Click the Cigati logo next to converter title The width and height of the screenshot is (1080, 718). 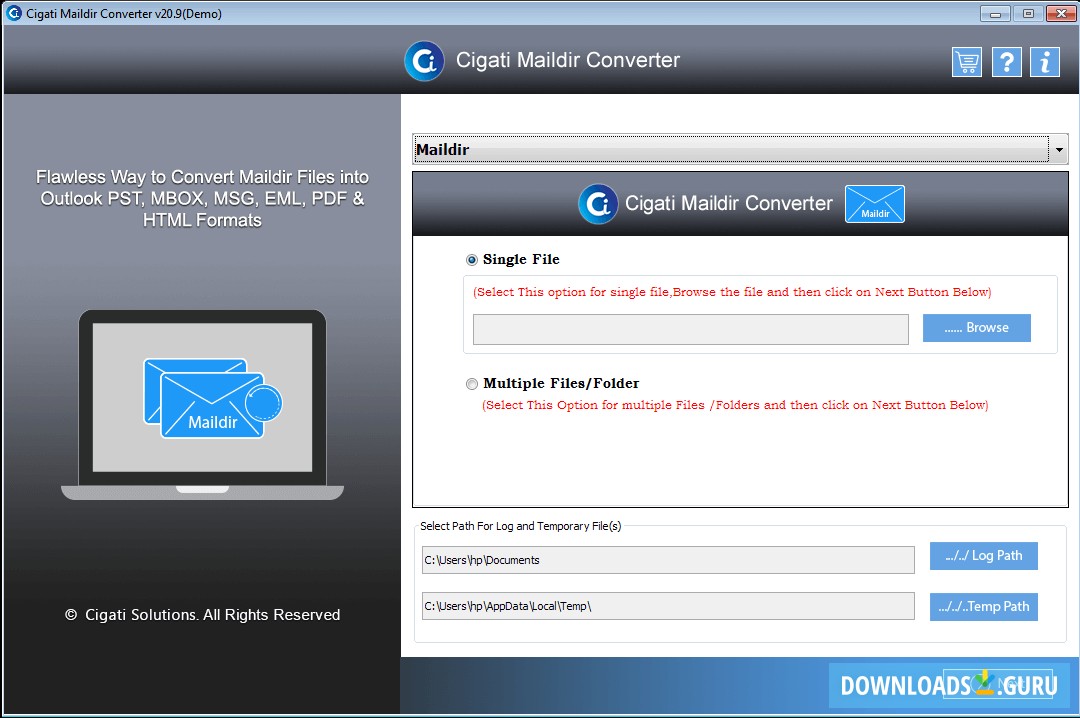(x=597, y=204)
